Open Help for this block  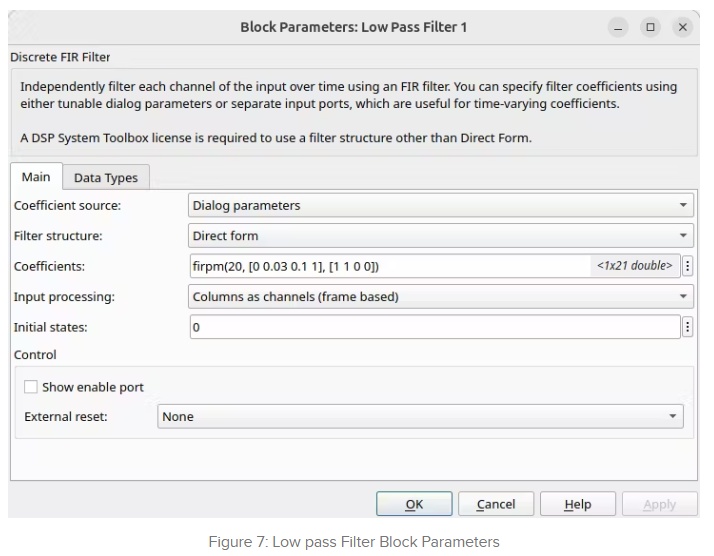tap(577, 505)
